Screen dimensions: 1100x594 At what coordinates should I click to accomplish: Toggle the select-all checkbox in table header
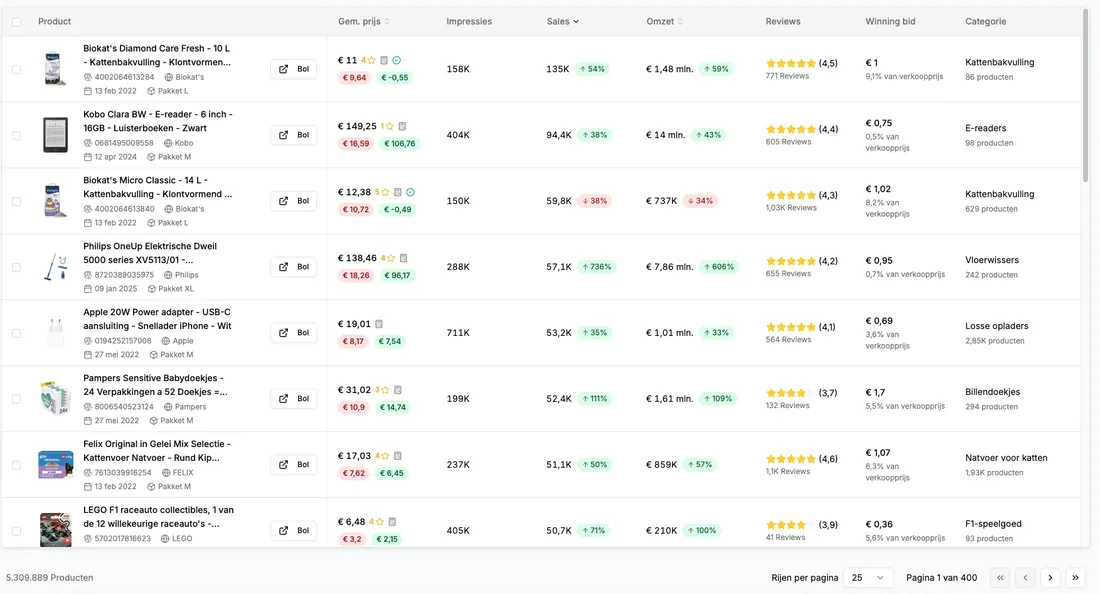click(16, 22)
